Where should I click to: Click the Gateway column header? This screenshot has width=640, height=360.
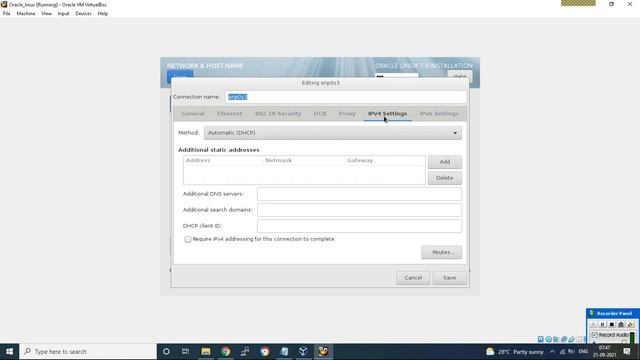click(384, 160)
